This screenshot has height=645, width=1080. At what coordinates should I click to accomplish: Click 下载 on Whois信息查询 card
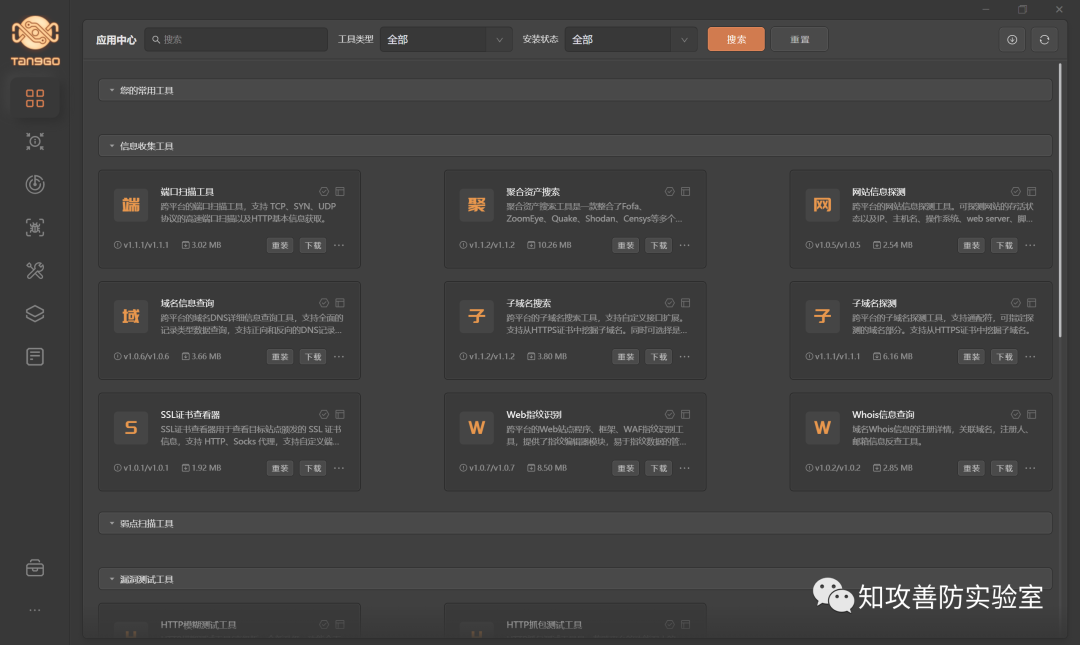1005,469
